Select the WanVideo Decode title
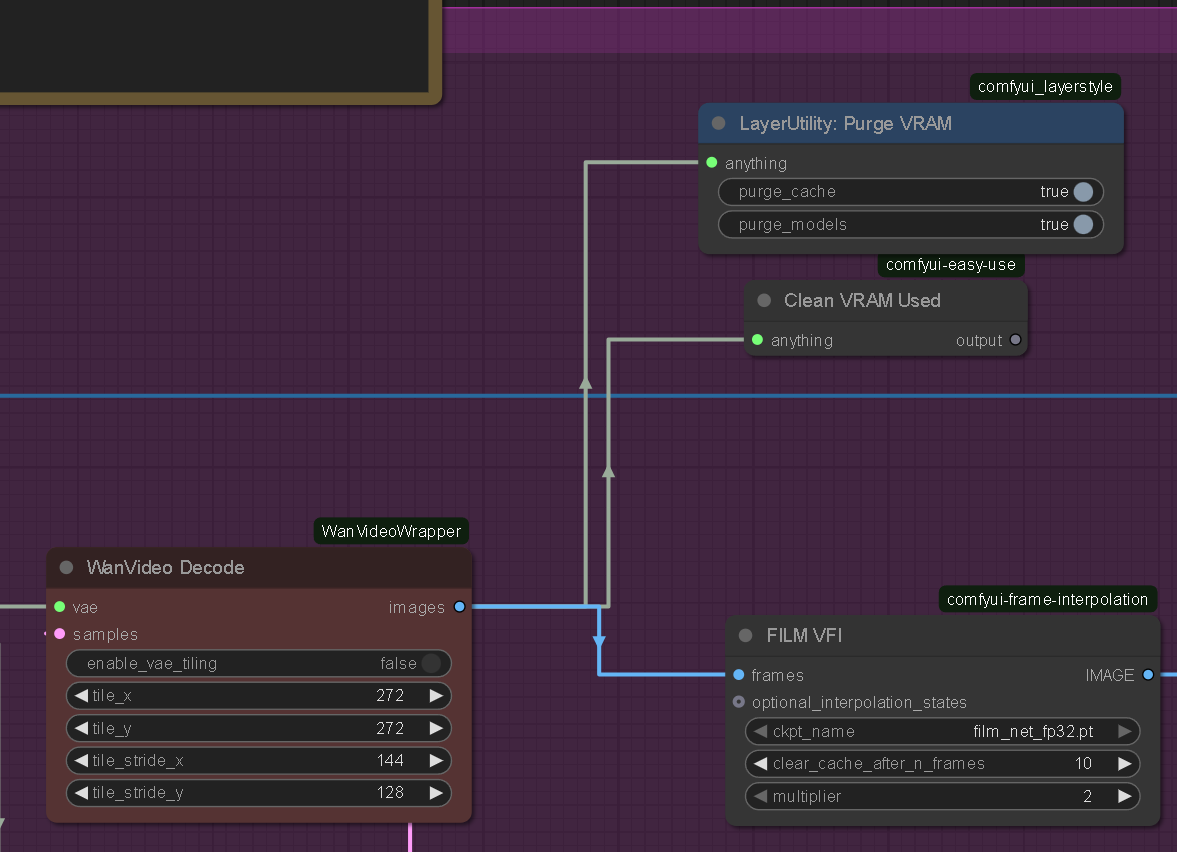This screenshot has width=1177, height=852. pos(165,567)
